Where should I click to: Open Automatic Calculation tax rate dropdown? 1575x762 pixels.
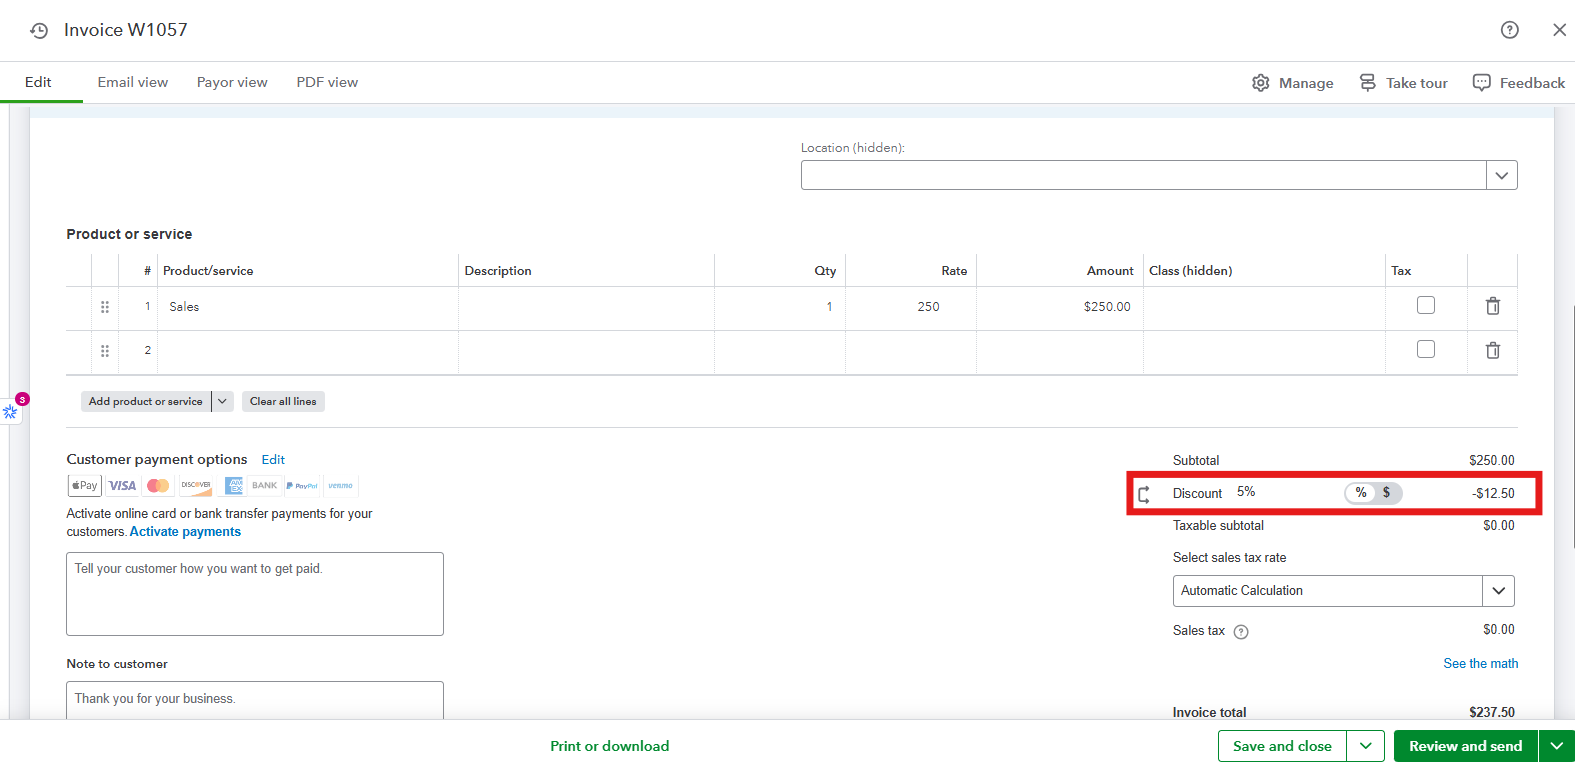point(1498,591)
